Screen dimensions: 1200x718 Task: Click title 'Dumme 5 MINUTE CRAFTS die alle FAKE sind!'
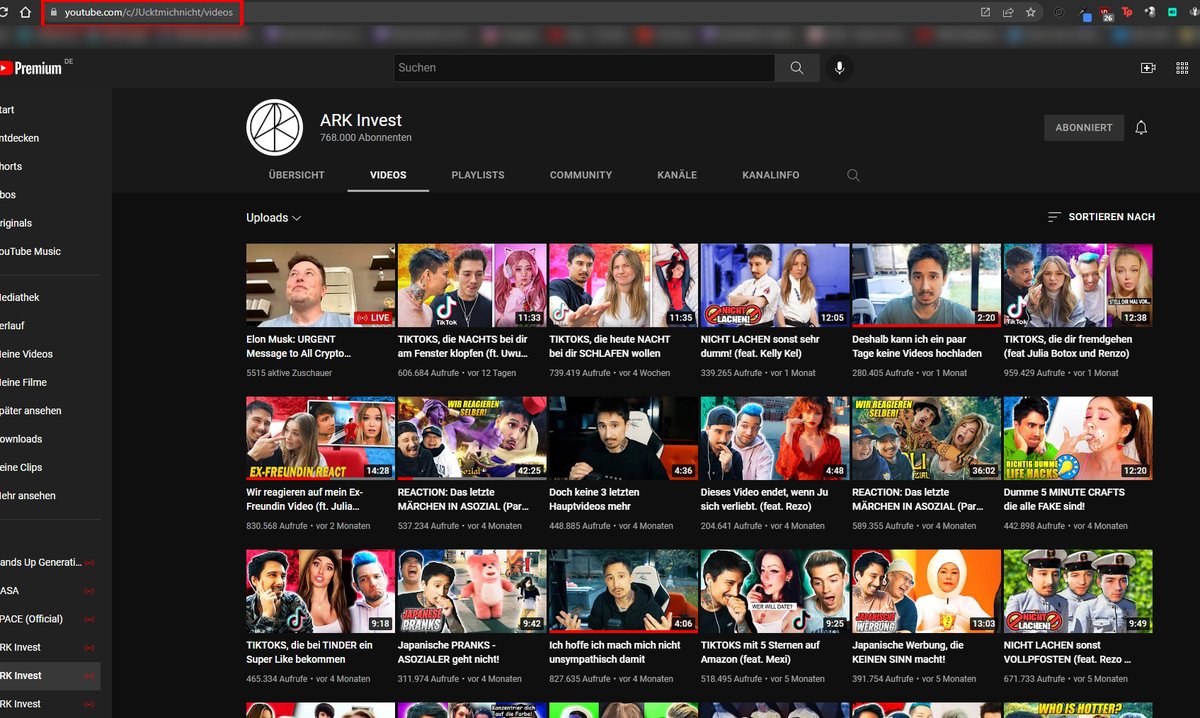(x=1064, y=499)
